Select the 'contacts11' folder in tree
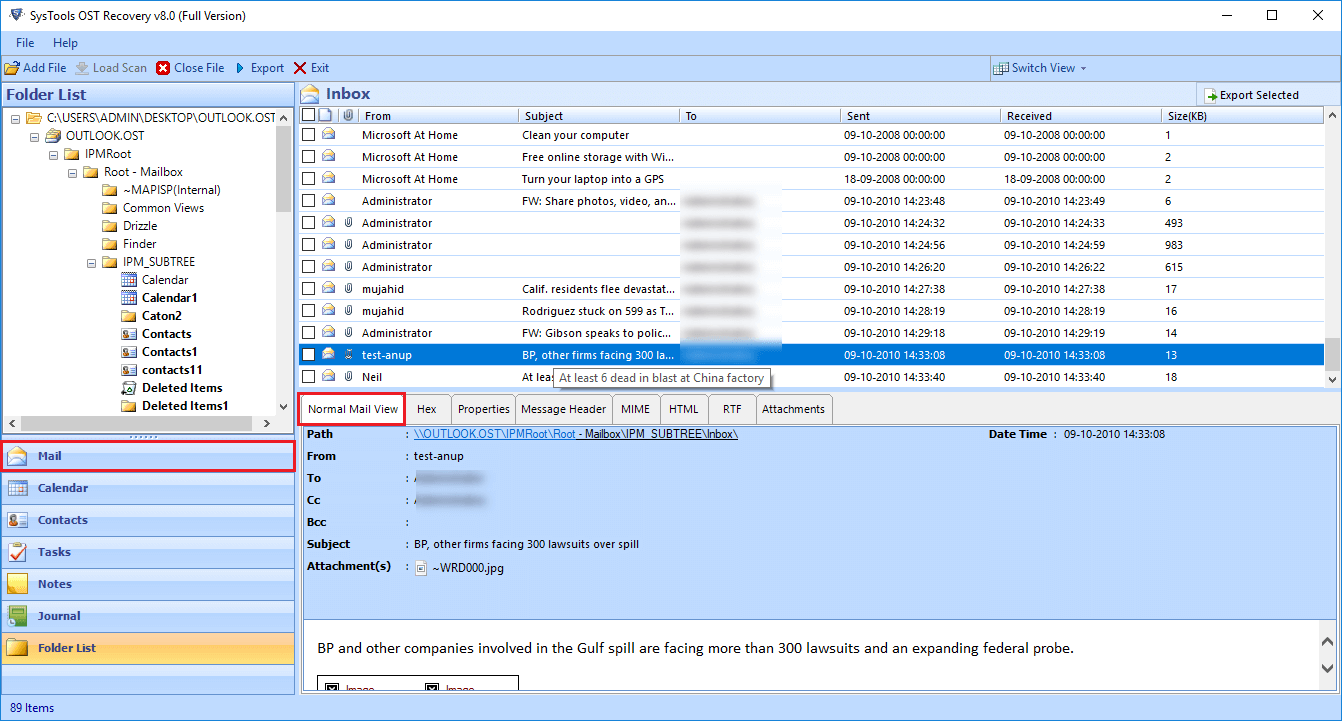1342x721 pixels. [x=172, y=370]
